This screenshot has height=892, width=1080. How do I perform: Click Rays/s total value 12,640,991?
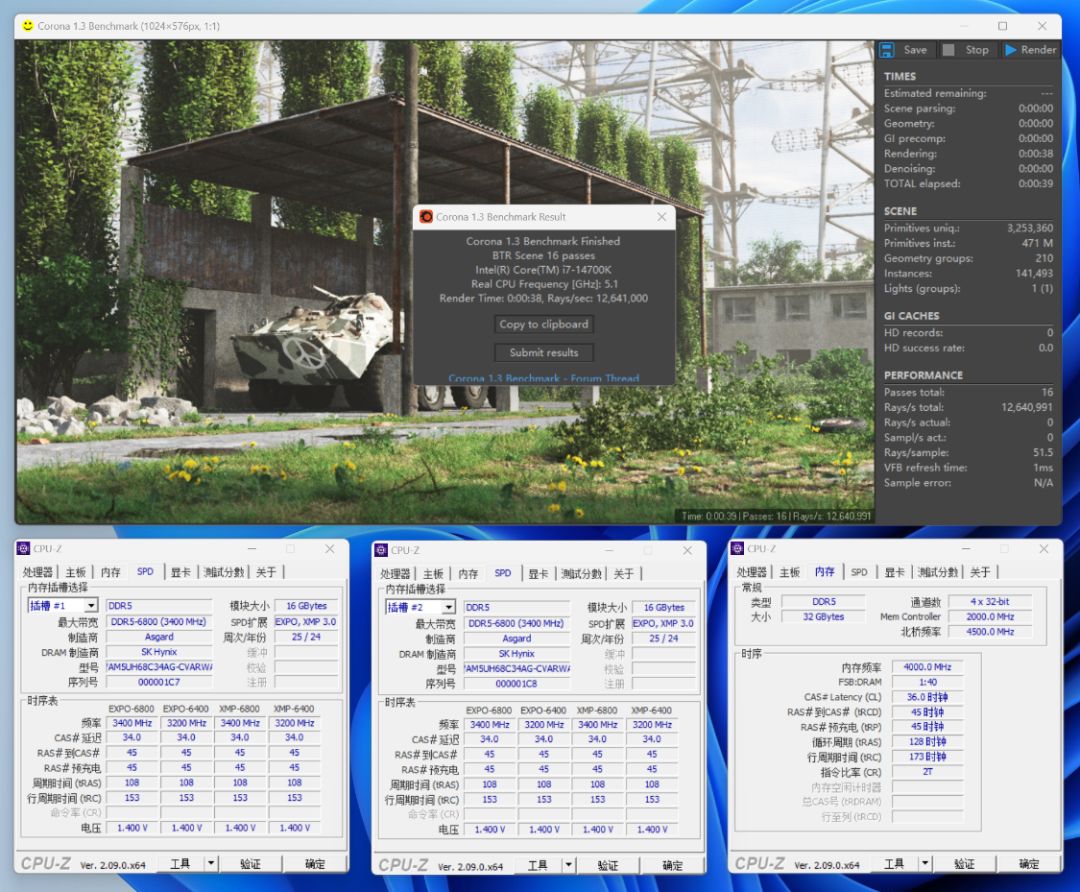(x=1026, y=407)
